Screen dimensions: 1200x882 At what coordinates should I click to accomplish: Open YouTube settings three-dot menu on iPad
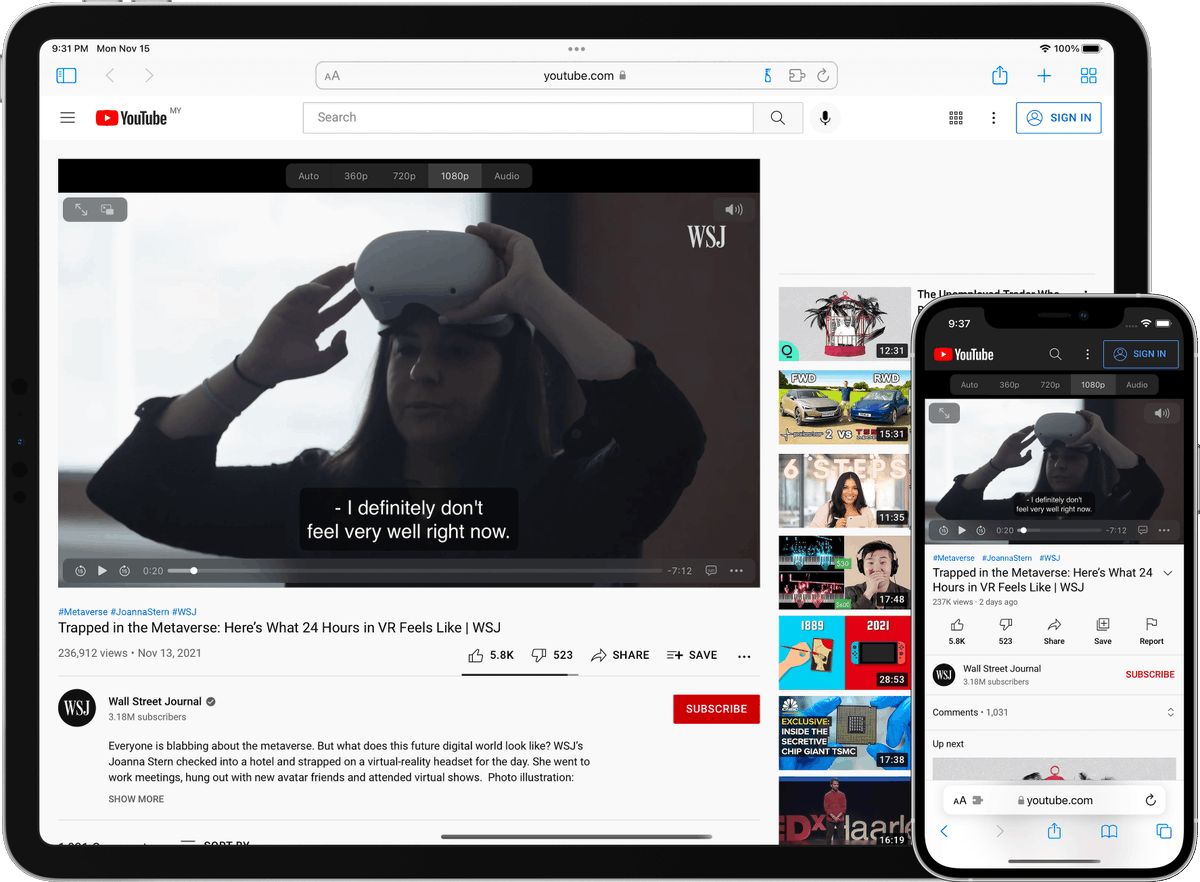(993, 117)
